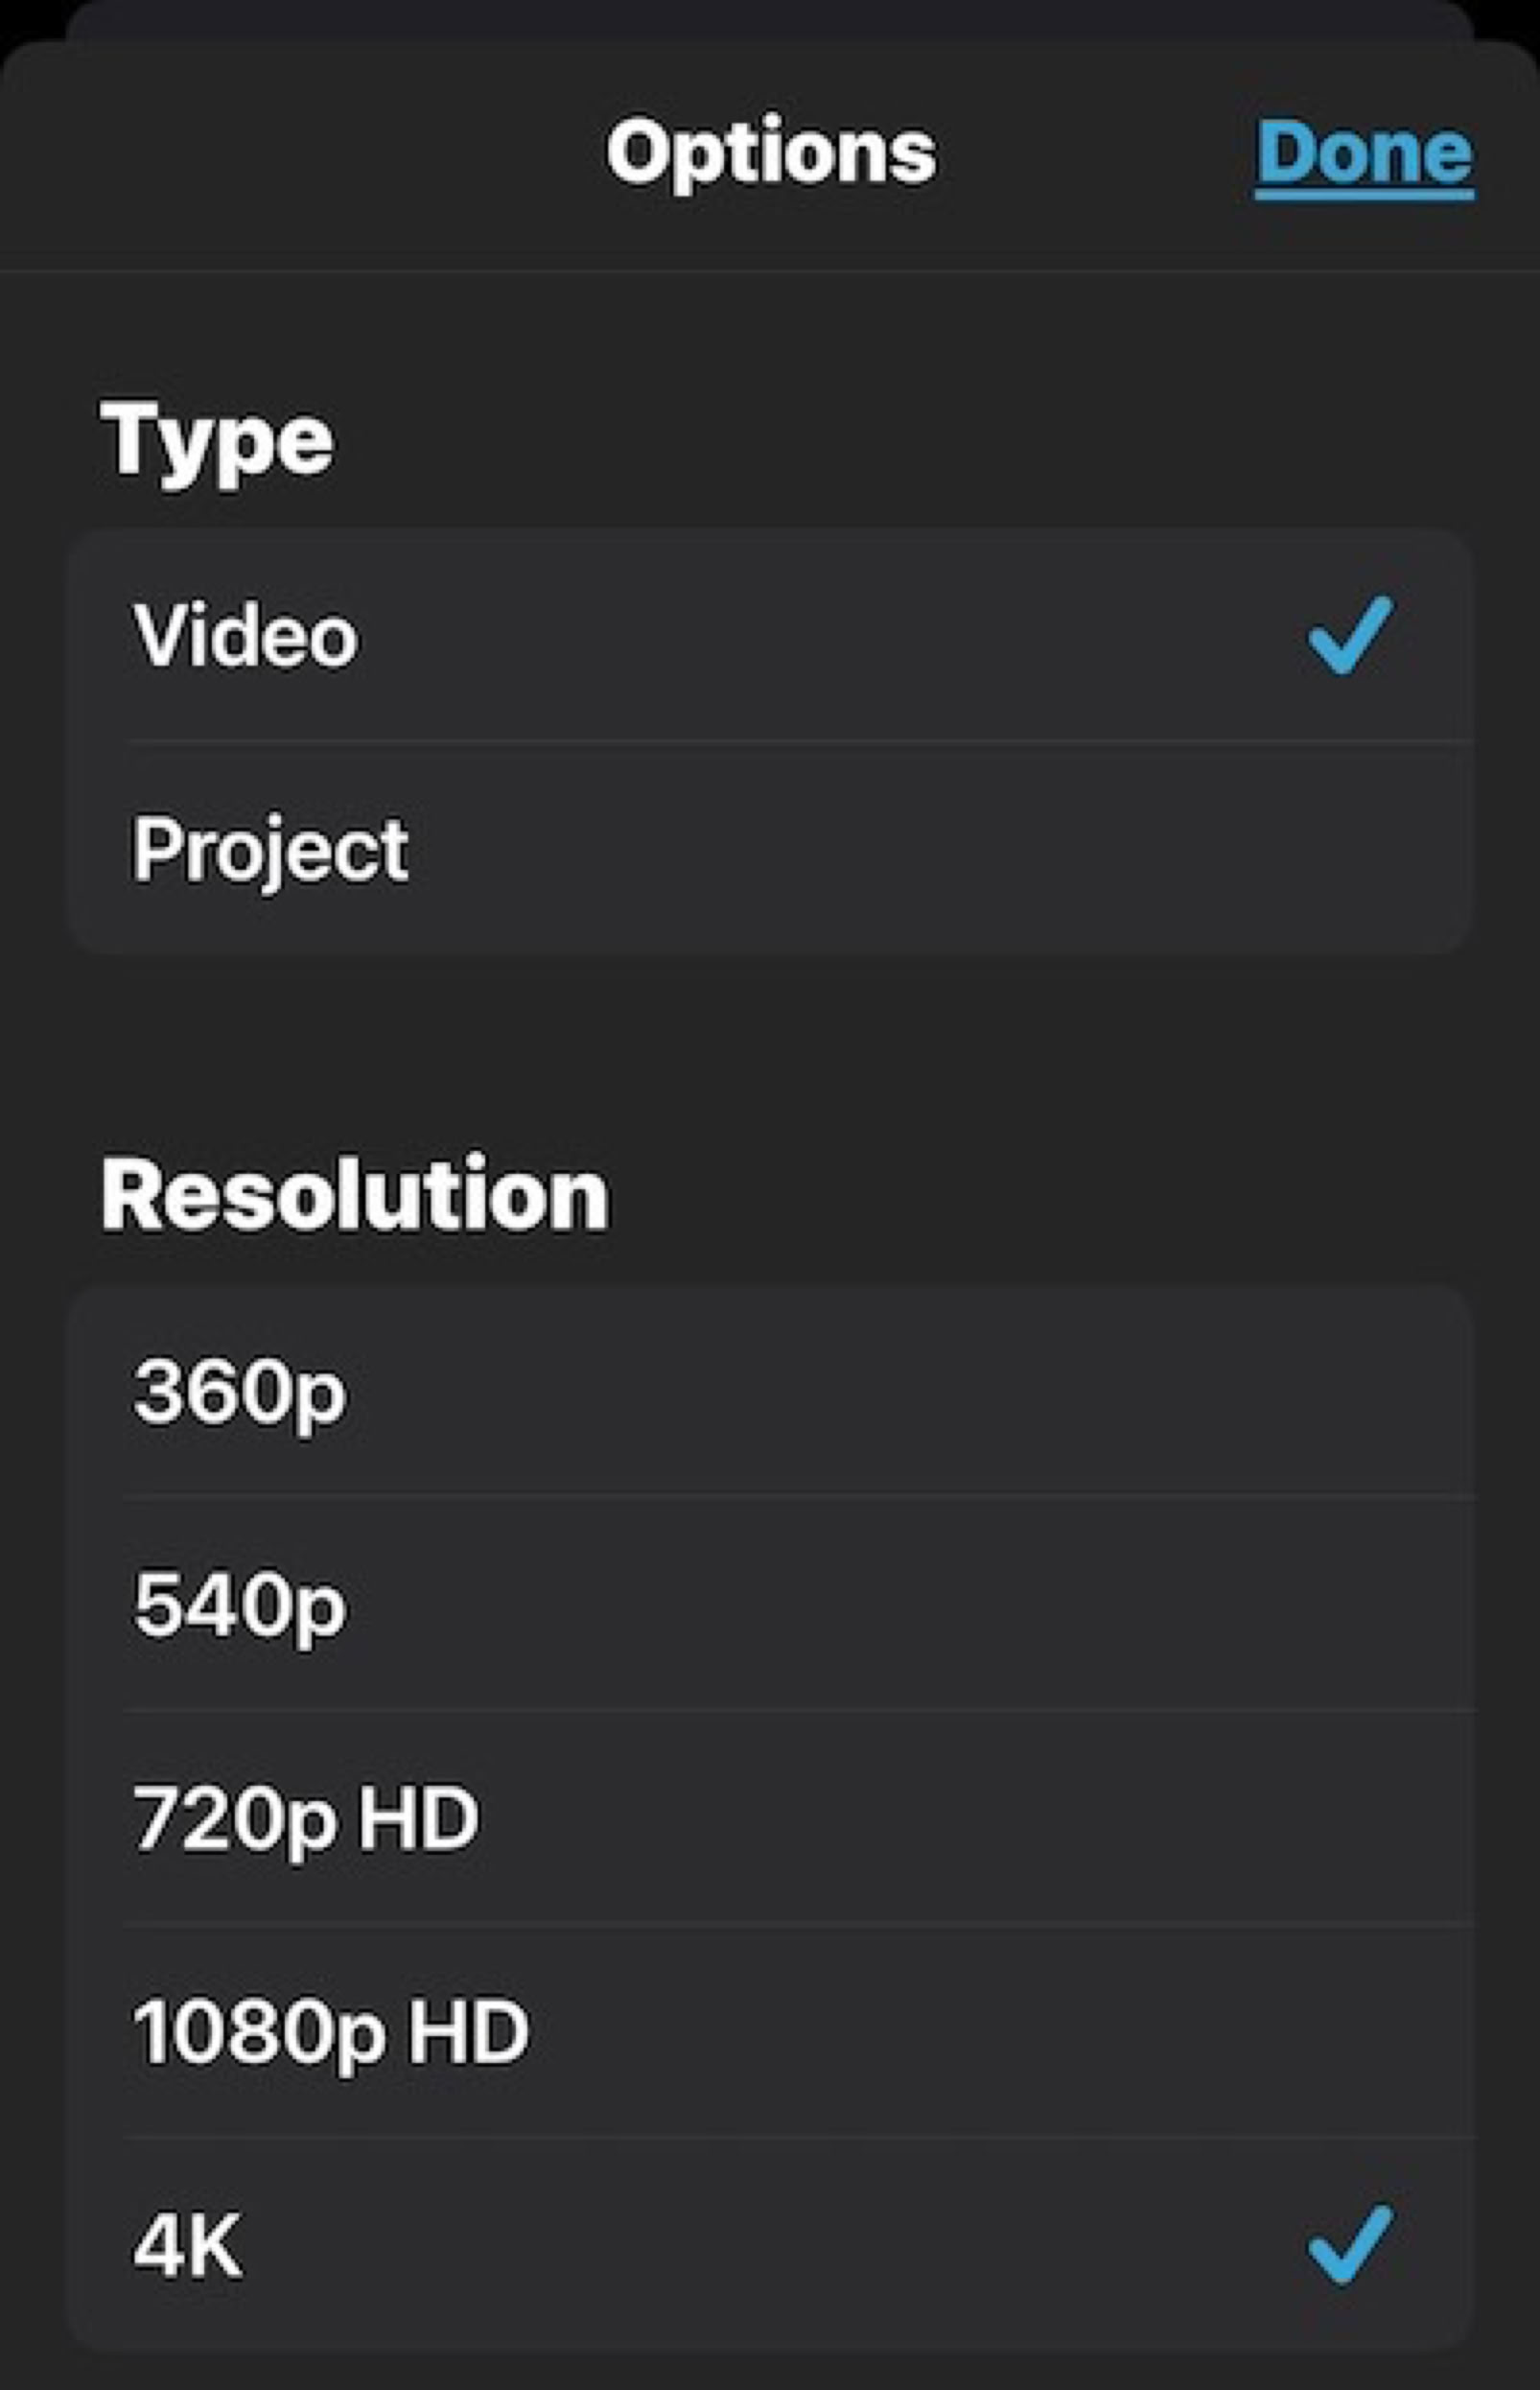Tap the background sheet above the Options panel
The image size is (1540, 2390).
click(770, 18)
